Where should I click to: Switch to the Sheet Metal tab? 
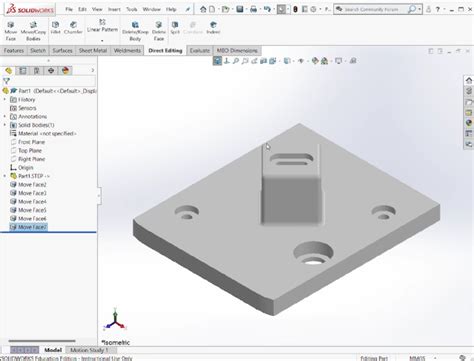coord(93,50)
